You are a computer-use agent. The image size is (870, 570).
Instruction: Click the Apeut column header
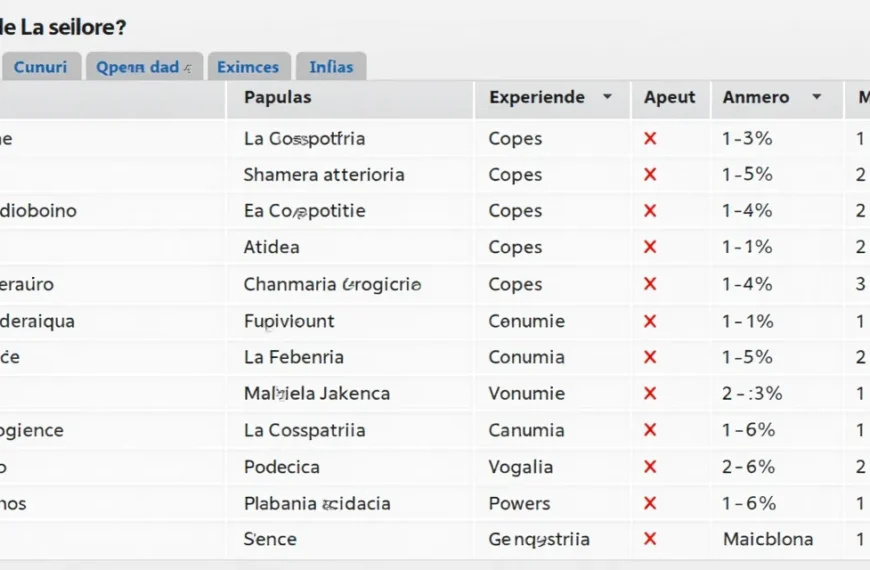pyautogui.click(x=669, y=98)
